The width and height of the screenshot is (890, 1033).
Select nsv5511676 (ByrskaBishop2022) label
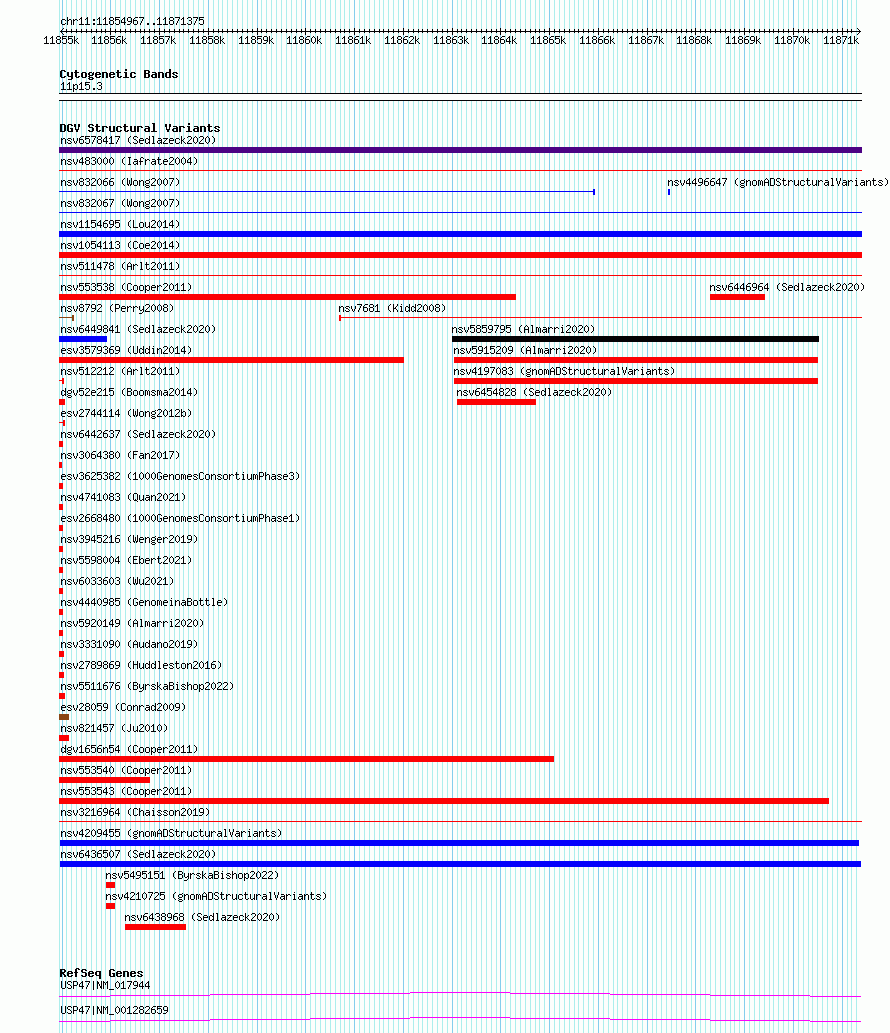point(147,686)
